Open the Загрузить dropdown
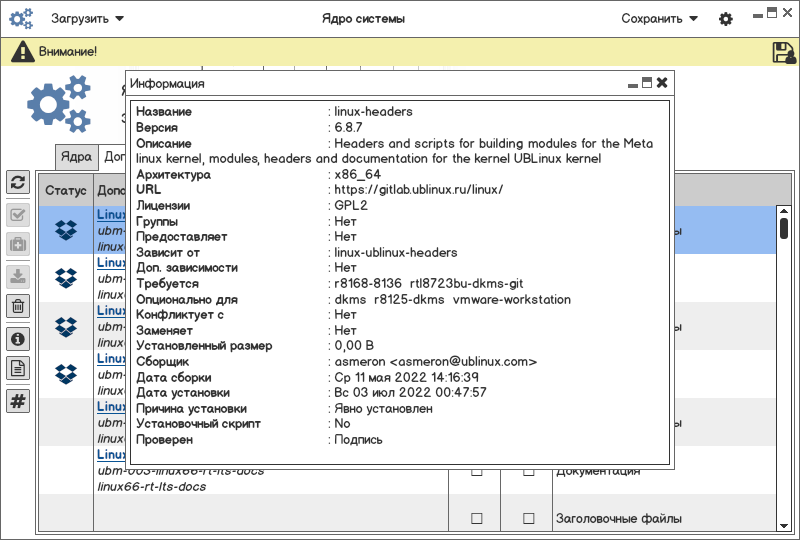800x540 pixels. click(x=87, y=19)
